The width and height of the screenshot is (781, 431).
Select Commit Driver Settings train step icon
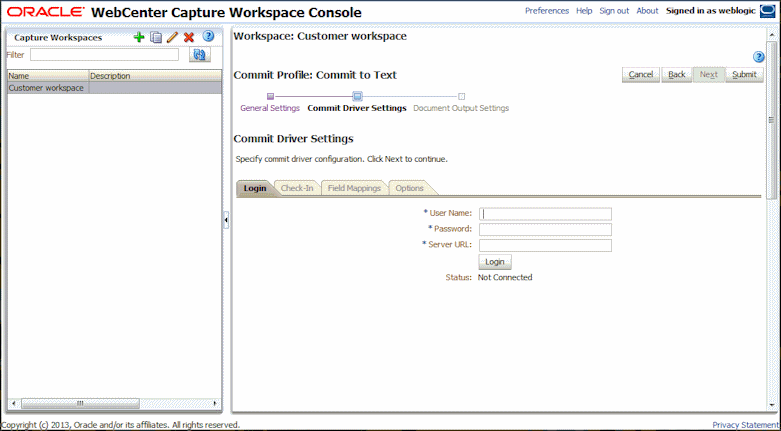pyautogui.click(x=357, y=96)
